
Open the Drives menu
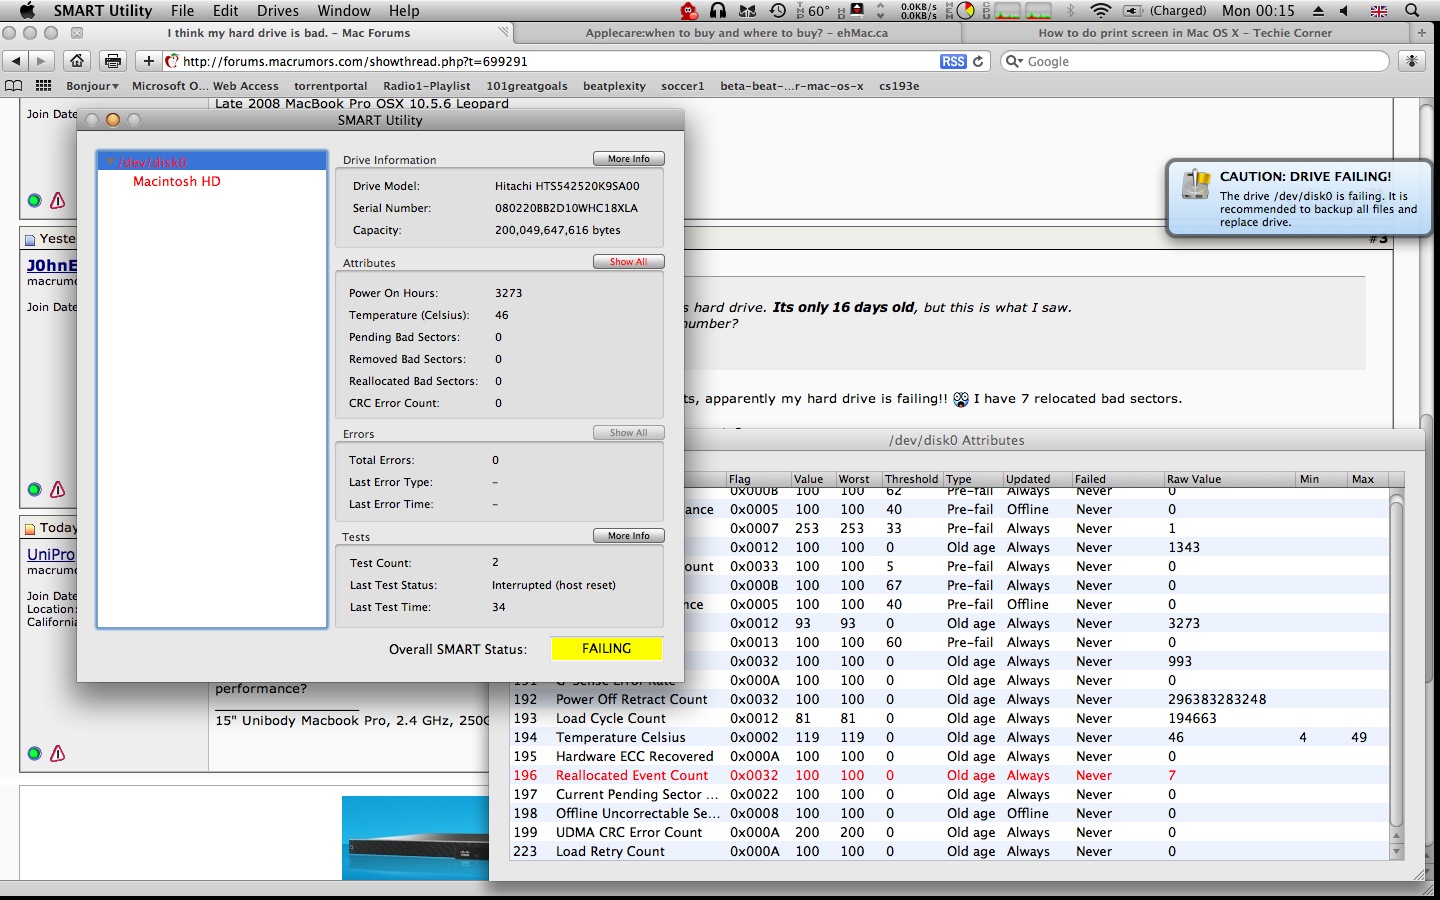tap(278, 10)
